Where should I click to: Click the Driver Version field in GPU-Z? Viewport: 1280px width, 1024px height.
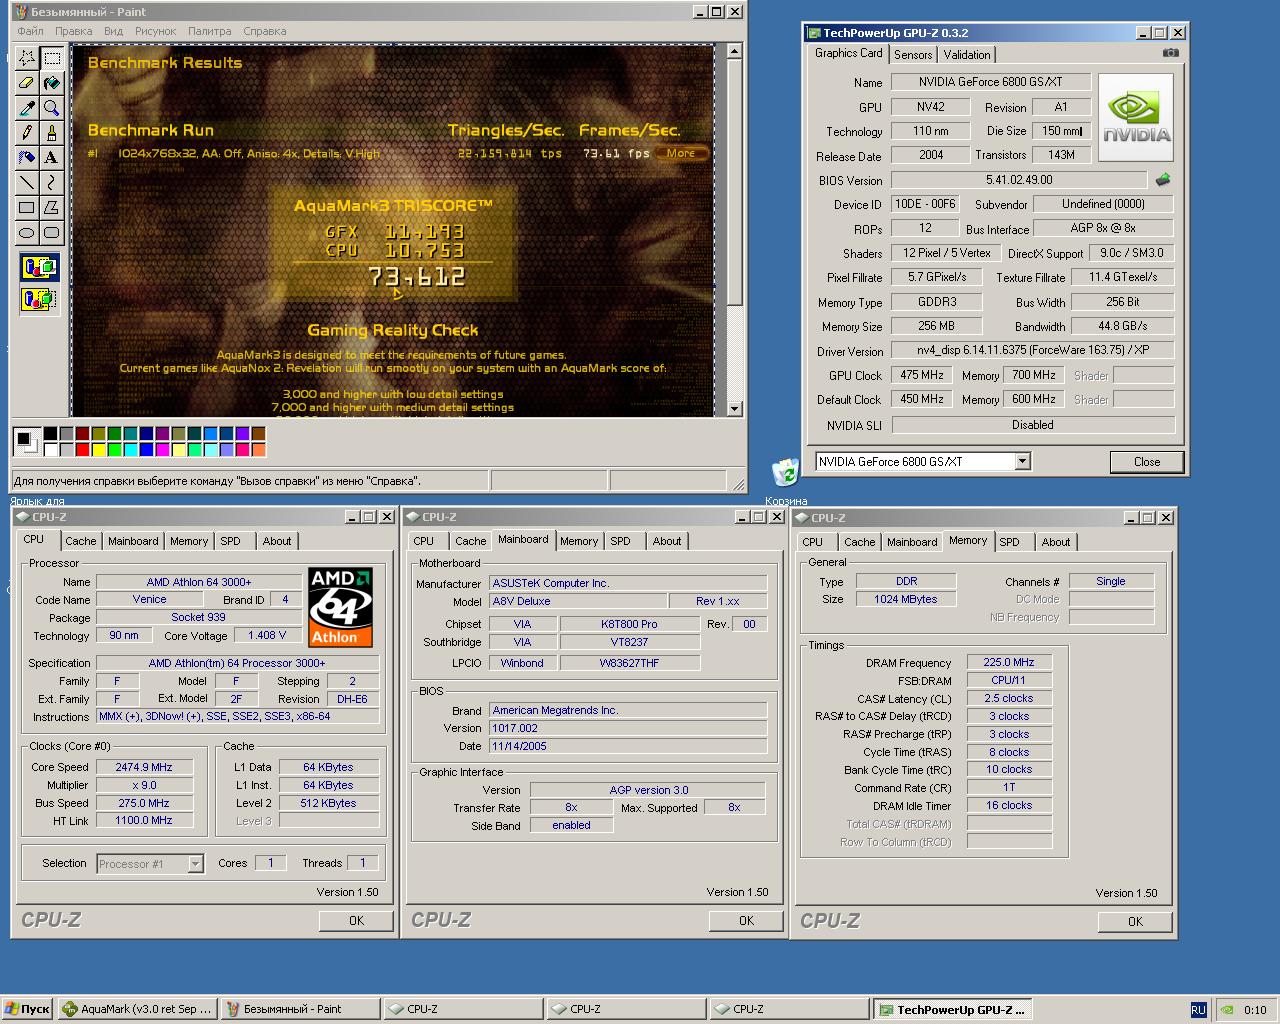[x=1032, y=350]
